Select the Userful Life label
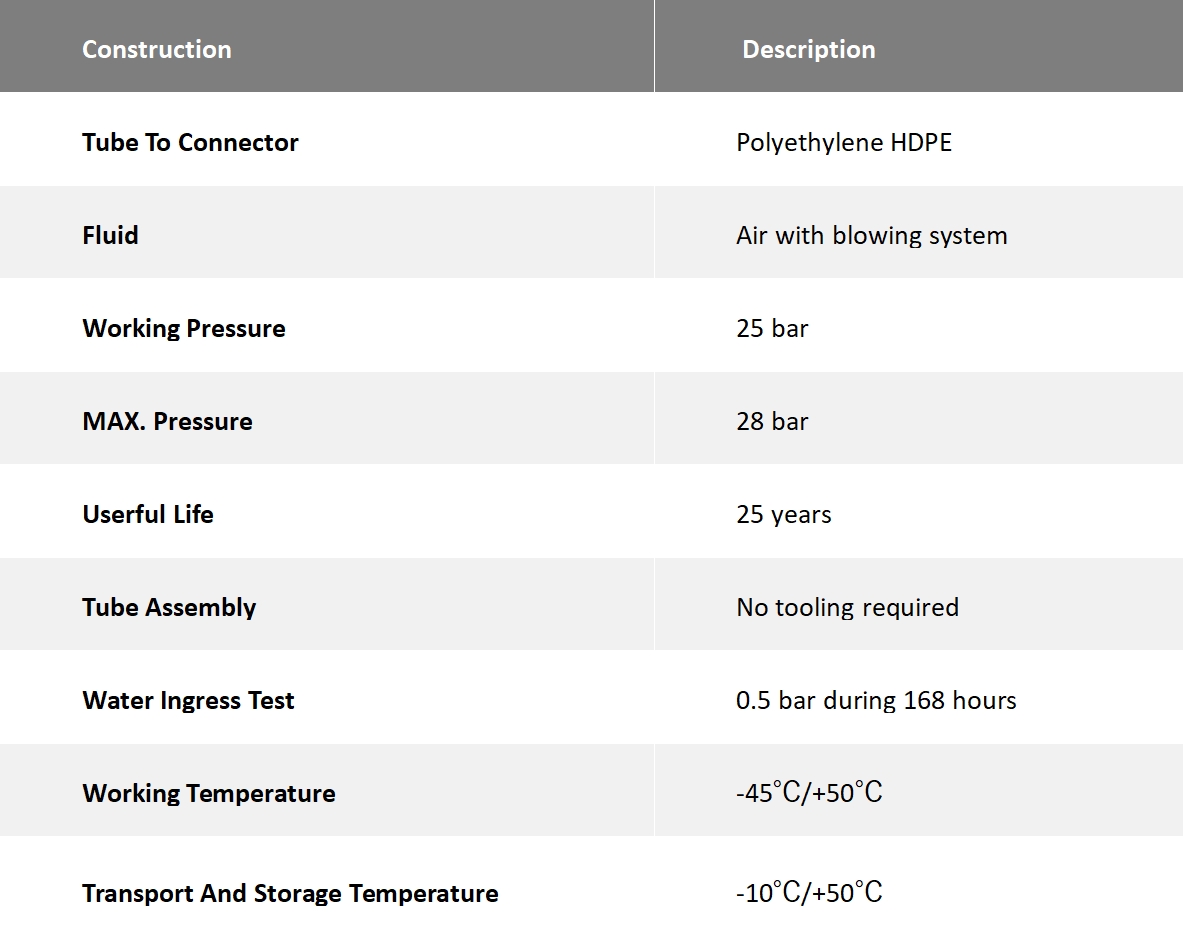This screenshot has width=1183, height=945. click(148, 514)
